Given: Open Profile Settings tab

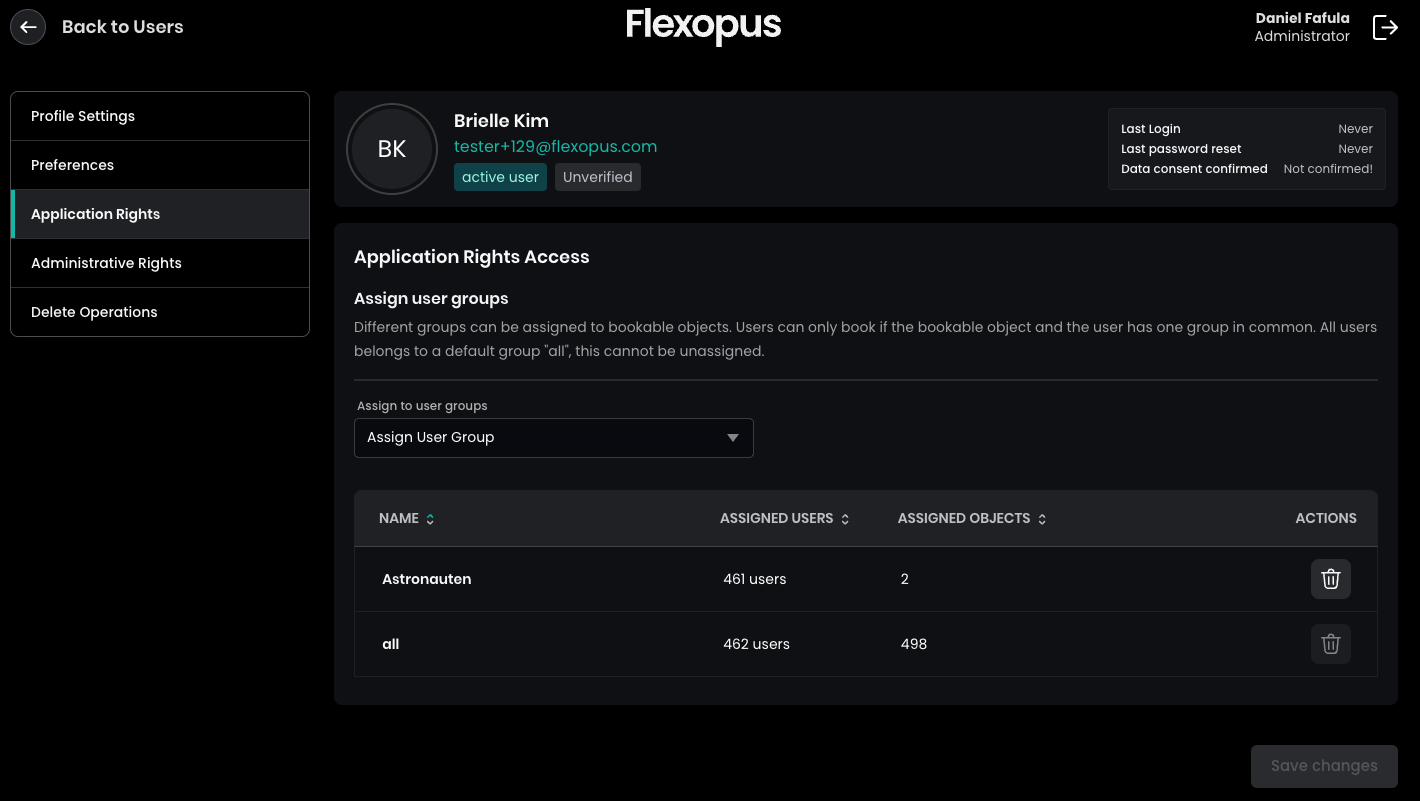Looking at the screenshot, I should pyautogui.click(x=160, y=116).
